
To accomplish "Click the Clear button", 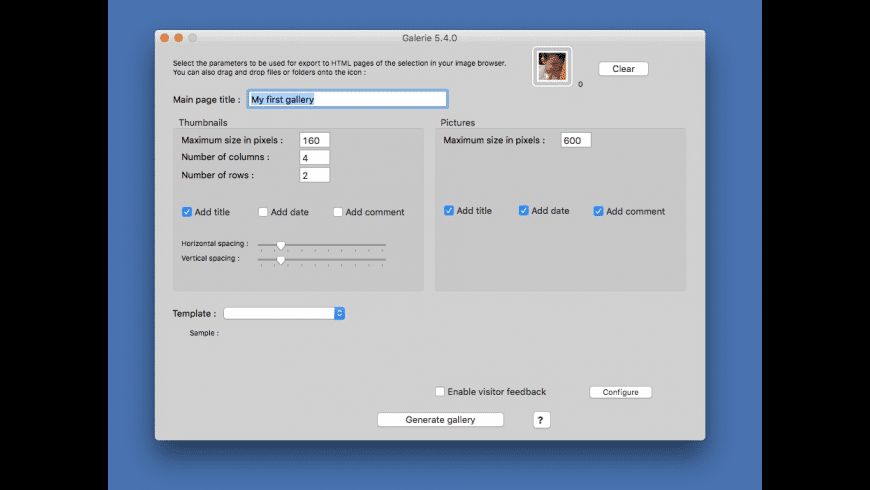I will [623, 69].
